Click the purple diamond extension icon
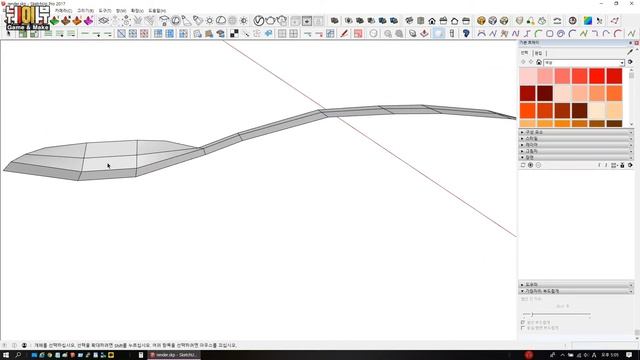Viewport: 640px width, 360px height. coord(89,20)
